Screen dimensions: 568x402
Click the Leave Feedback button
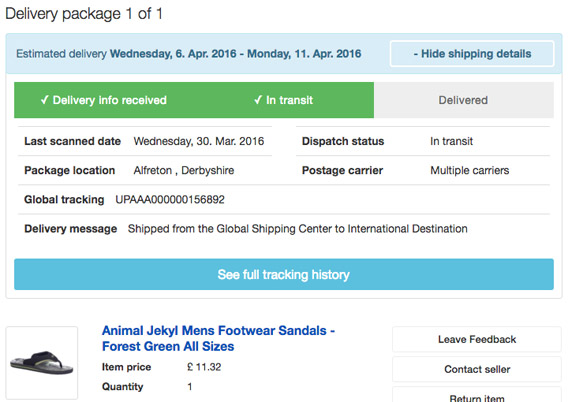point(477,339)
